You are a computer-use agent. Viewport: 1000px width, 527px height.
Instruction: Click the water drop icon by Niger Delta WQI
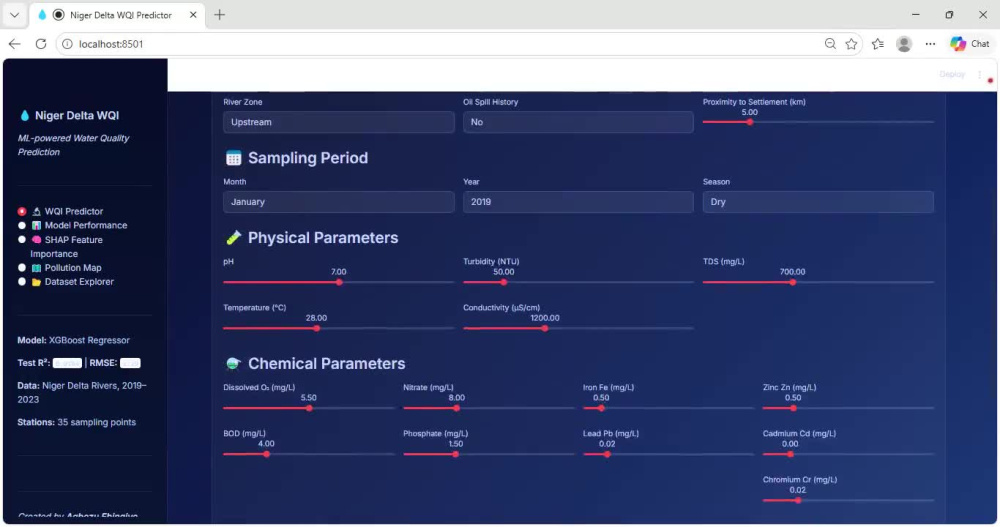(x=24, y=115)
